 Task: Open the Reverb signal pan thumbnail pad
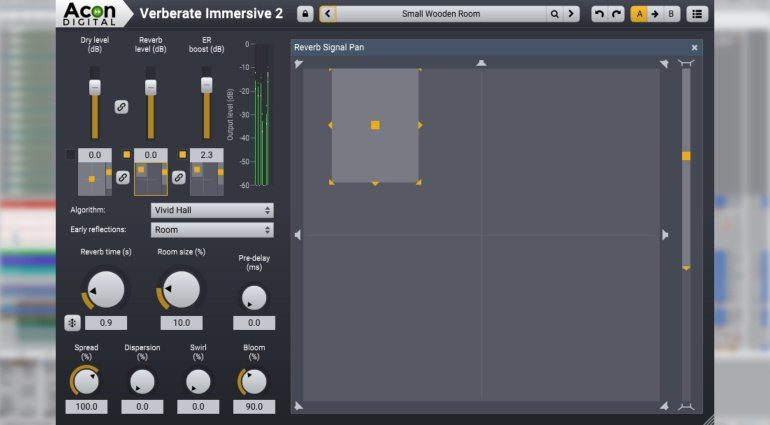(x=151, y=179)
